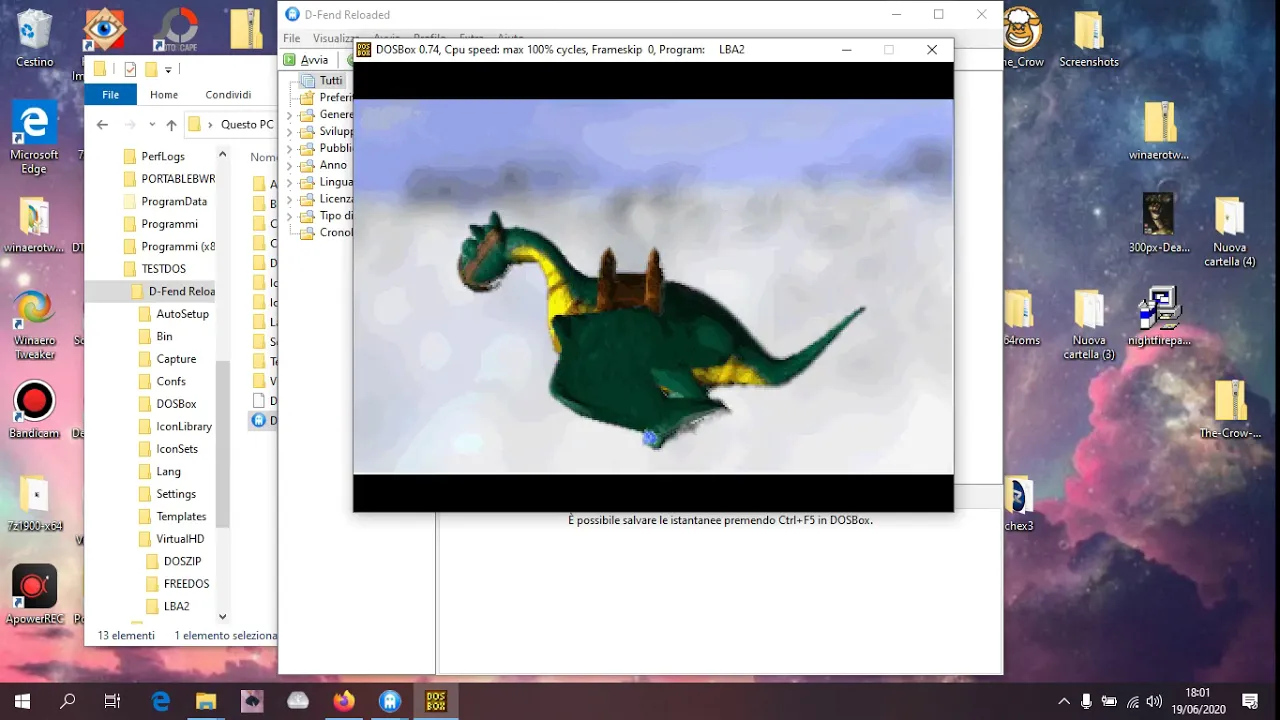Open the nightfirepa installer desktop icon
Screen dimensions: 1280x720
tap(1159, 317)
